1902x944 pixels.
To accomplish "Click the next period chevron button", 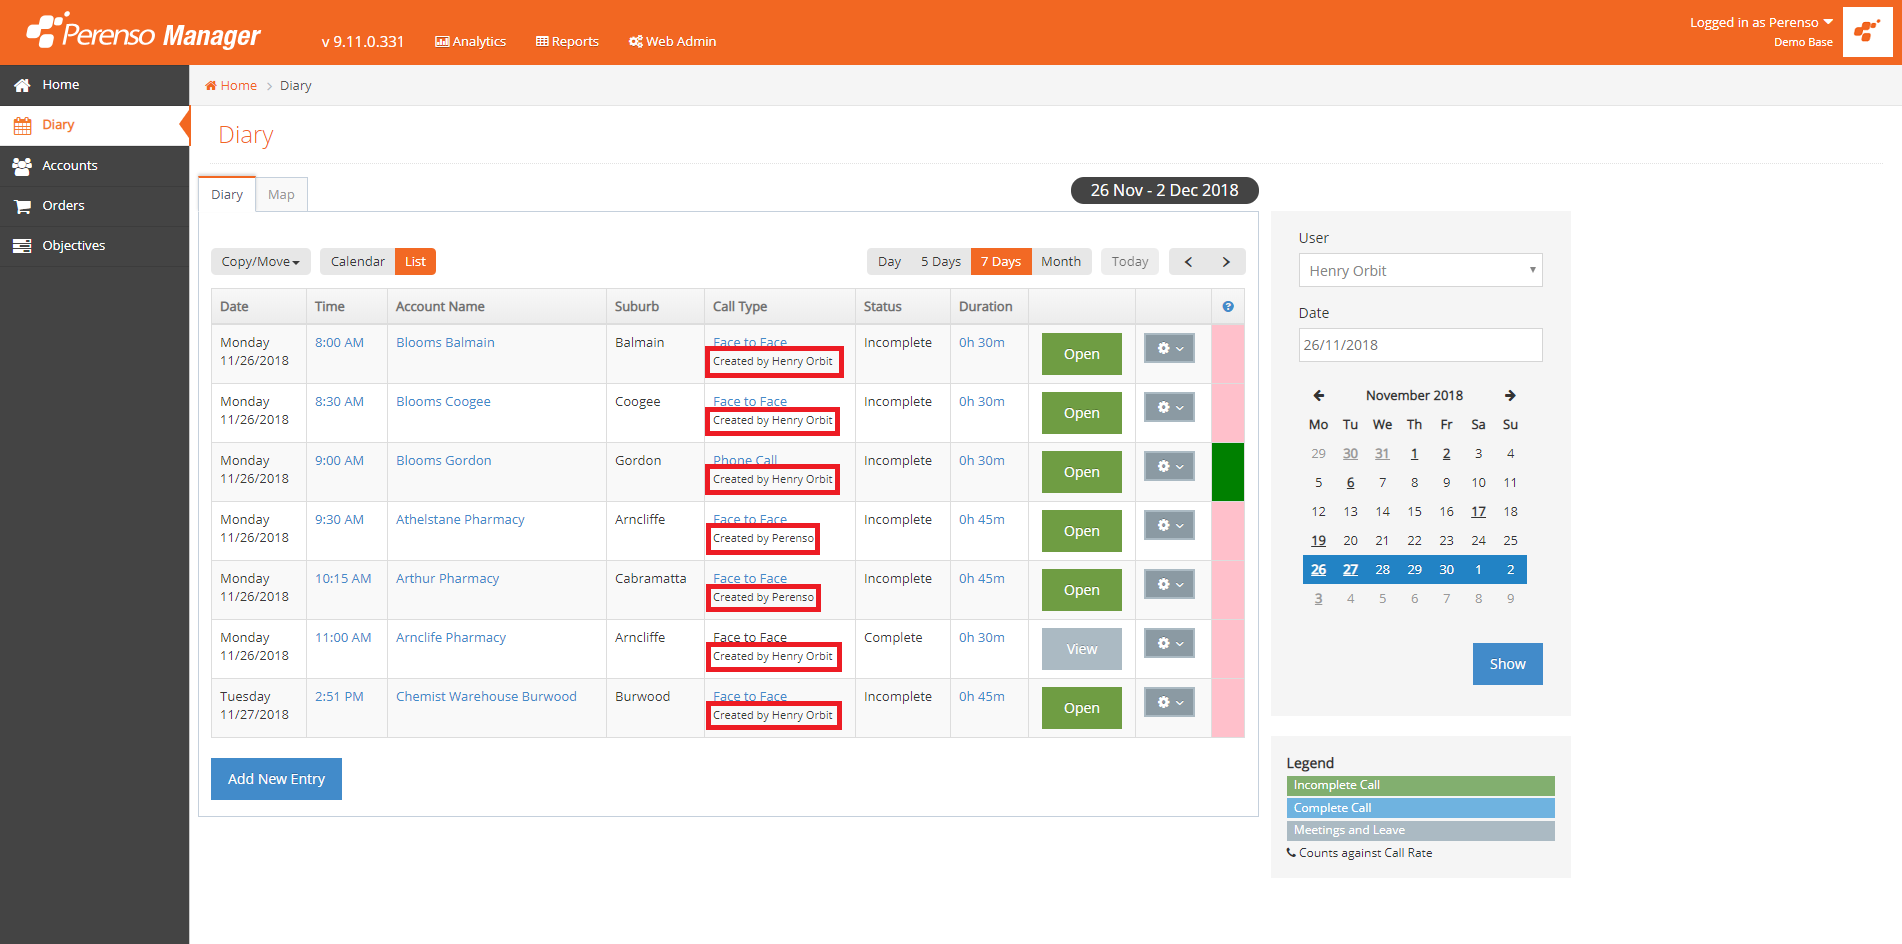I will [x=1226, y=262].
